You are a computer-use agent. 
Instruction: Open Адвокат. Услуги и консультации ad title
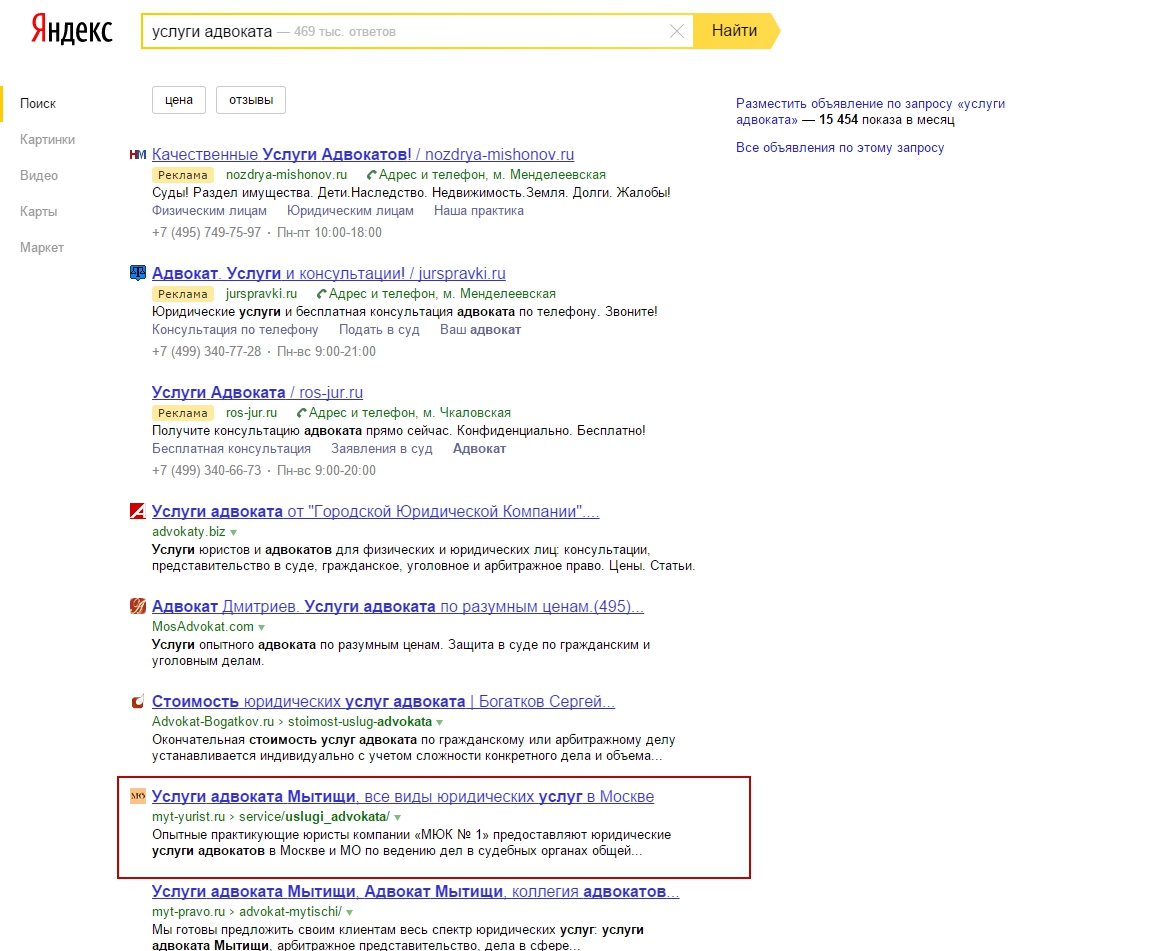point(329,273)
